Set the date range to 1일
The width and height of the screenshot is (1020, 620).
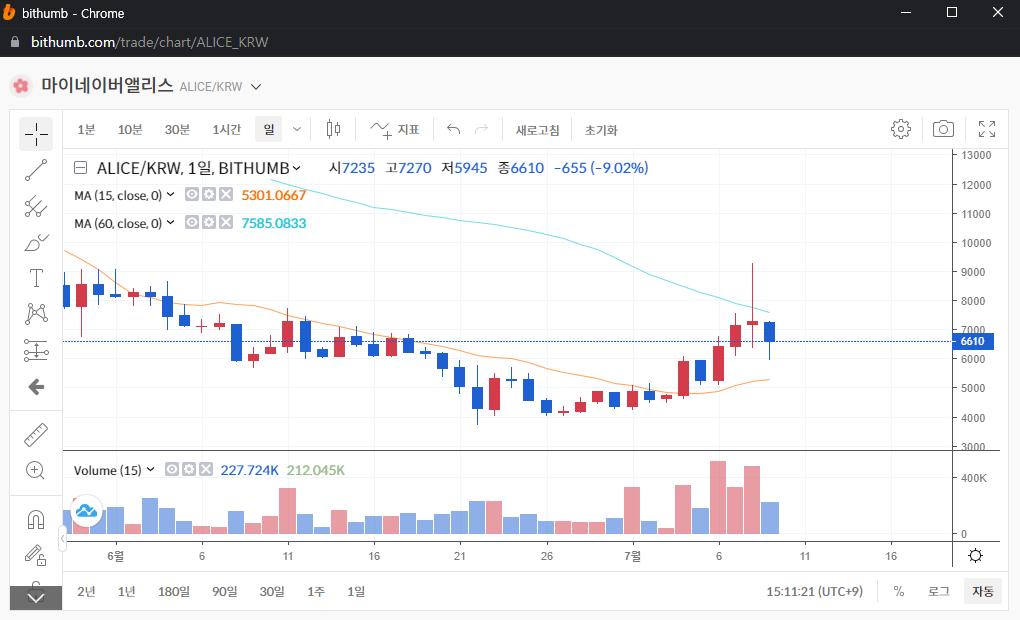[x=356, y=591]
